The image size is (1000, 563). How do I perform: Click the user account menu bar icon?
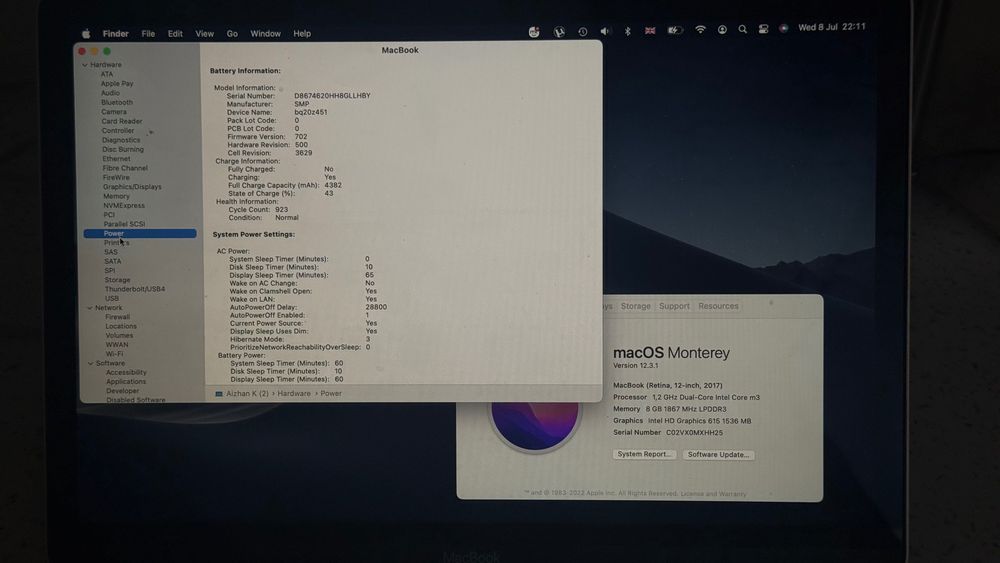click(722, 29)
